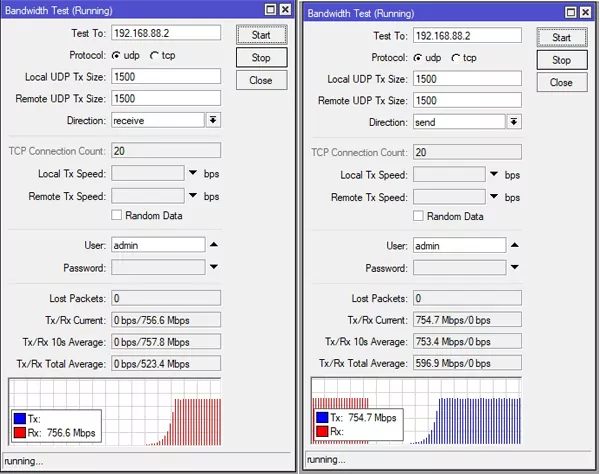
Task: Select udp protocol in the right window
Action: tap(418, 58)
